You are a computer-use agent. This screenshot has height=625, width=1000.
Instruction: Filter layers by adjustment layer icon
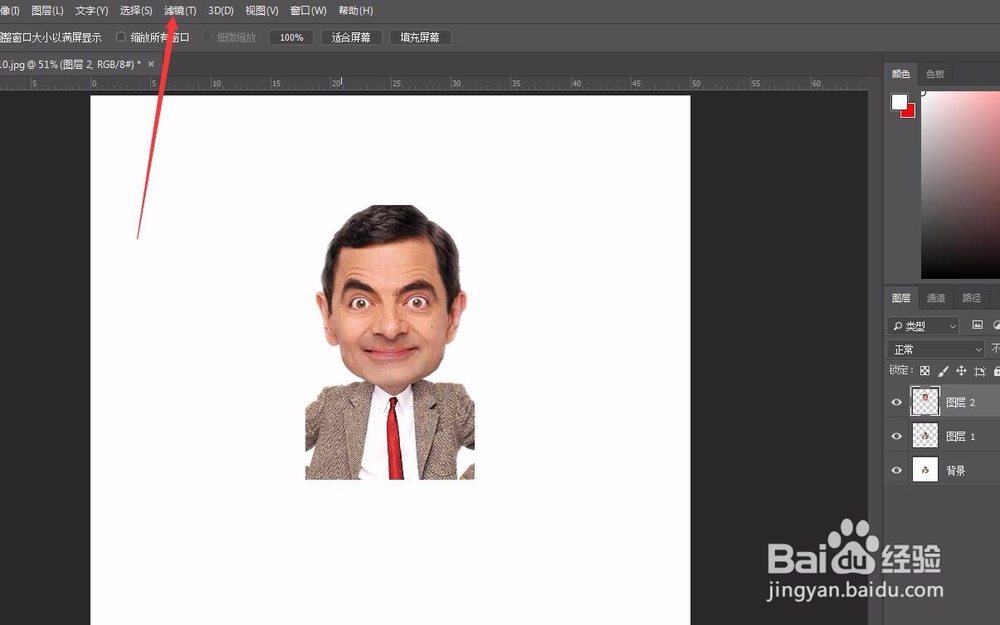pyautogui.click(x=996, y=325)
